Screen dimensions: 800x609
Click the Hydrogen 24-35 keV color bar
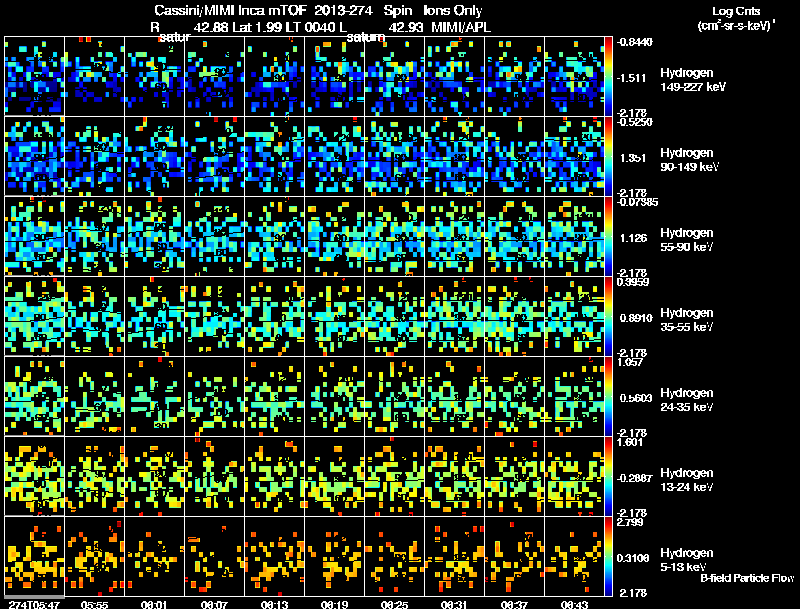(x=608, y=397)
